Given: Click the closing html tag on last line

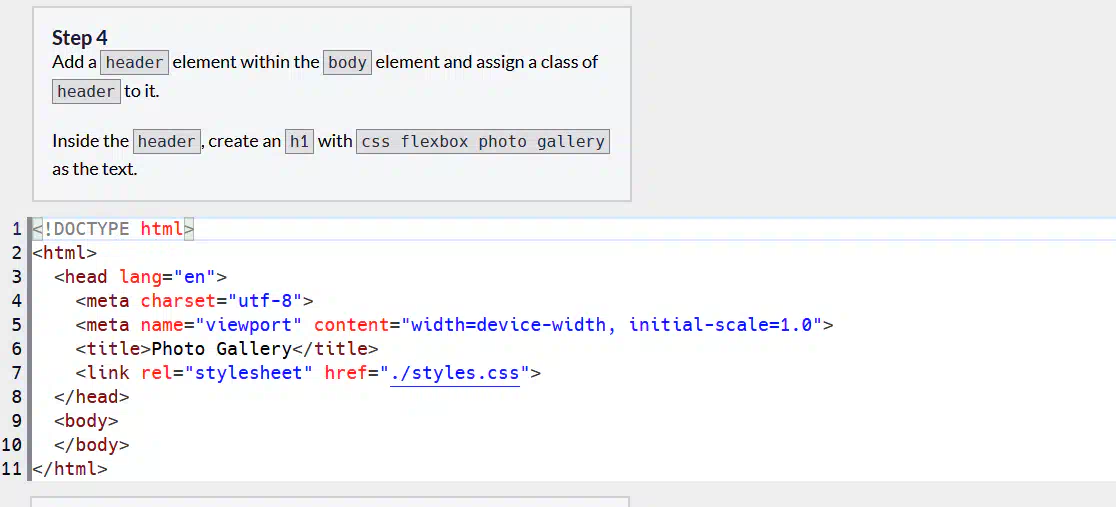Looking at the screenshot, I should (x=70, y=468).
